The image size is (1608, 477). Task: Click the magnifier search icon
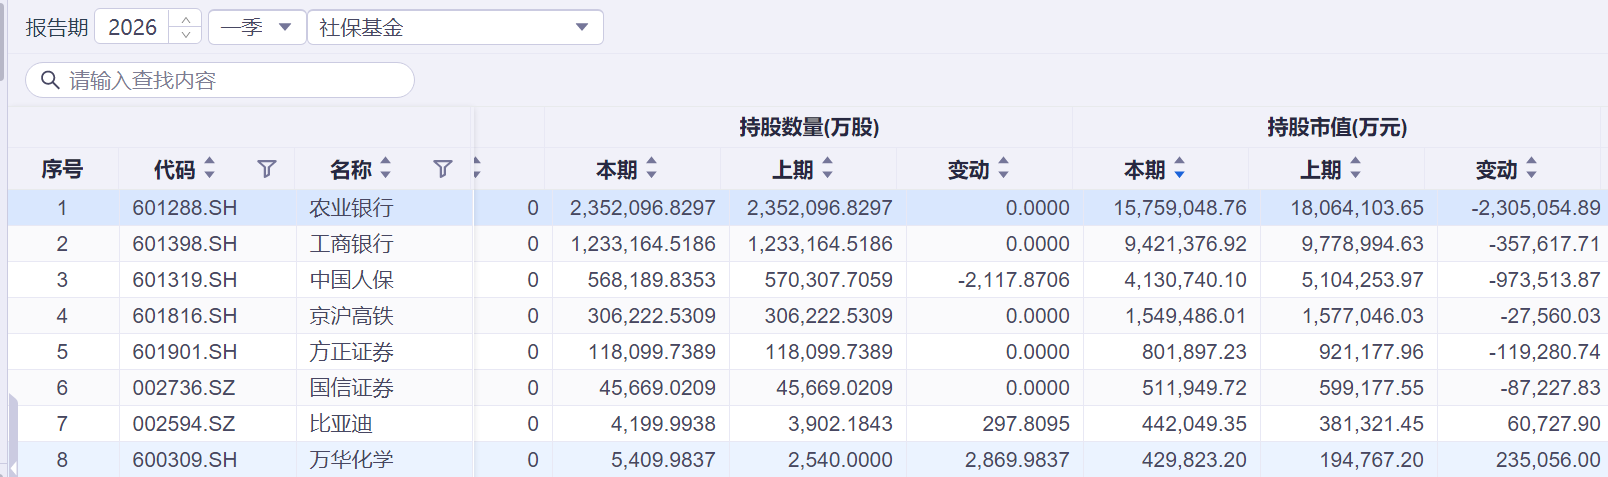[50, 80]
